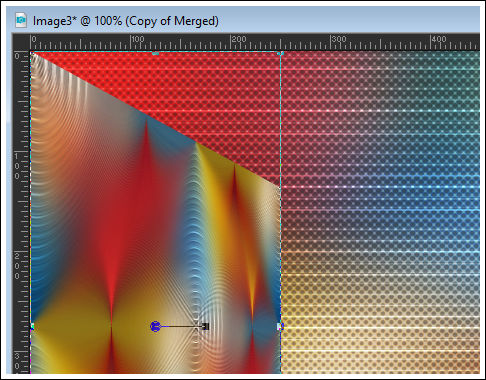
Task: Click the 200 mark on vertical ruler
Action: click(17, 266)
